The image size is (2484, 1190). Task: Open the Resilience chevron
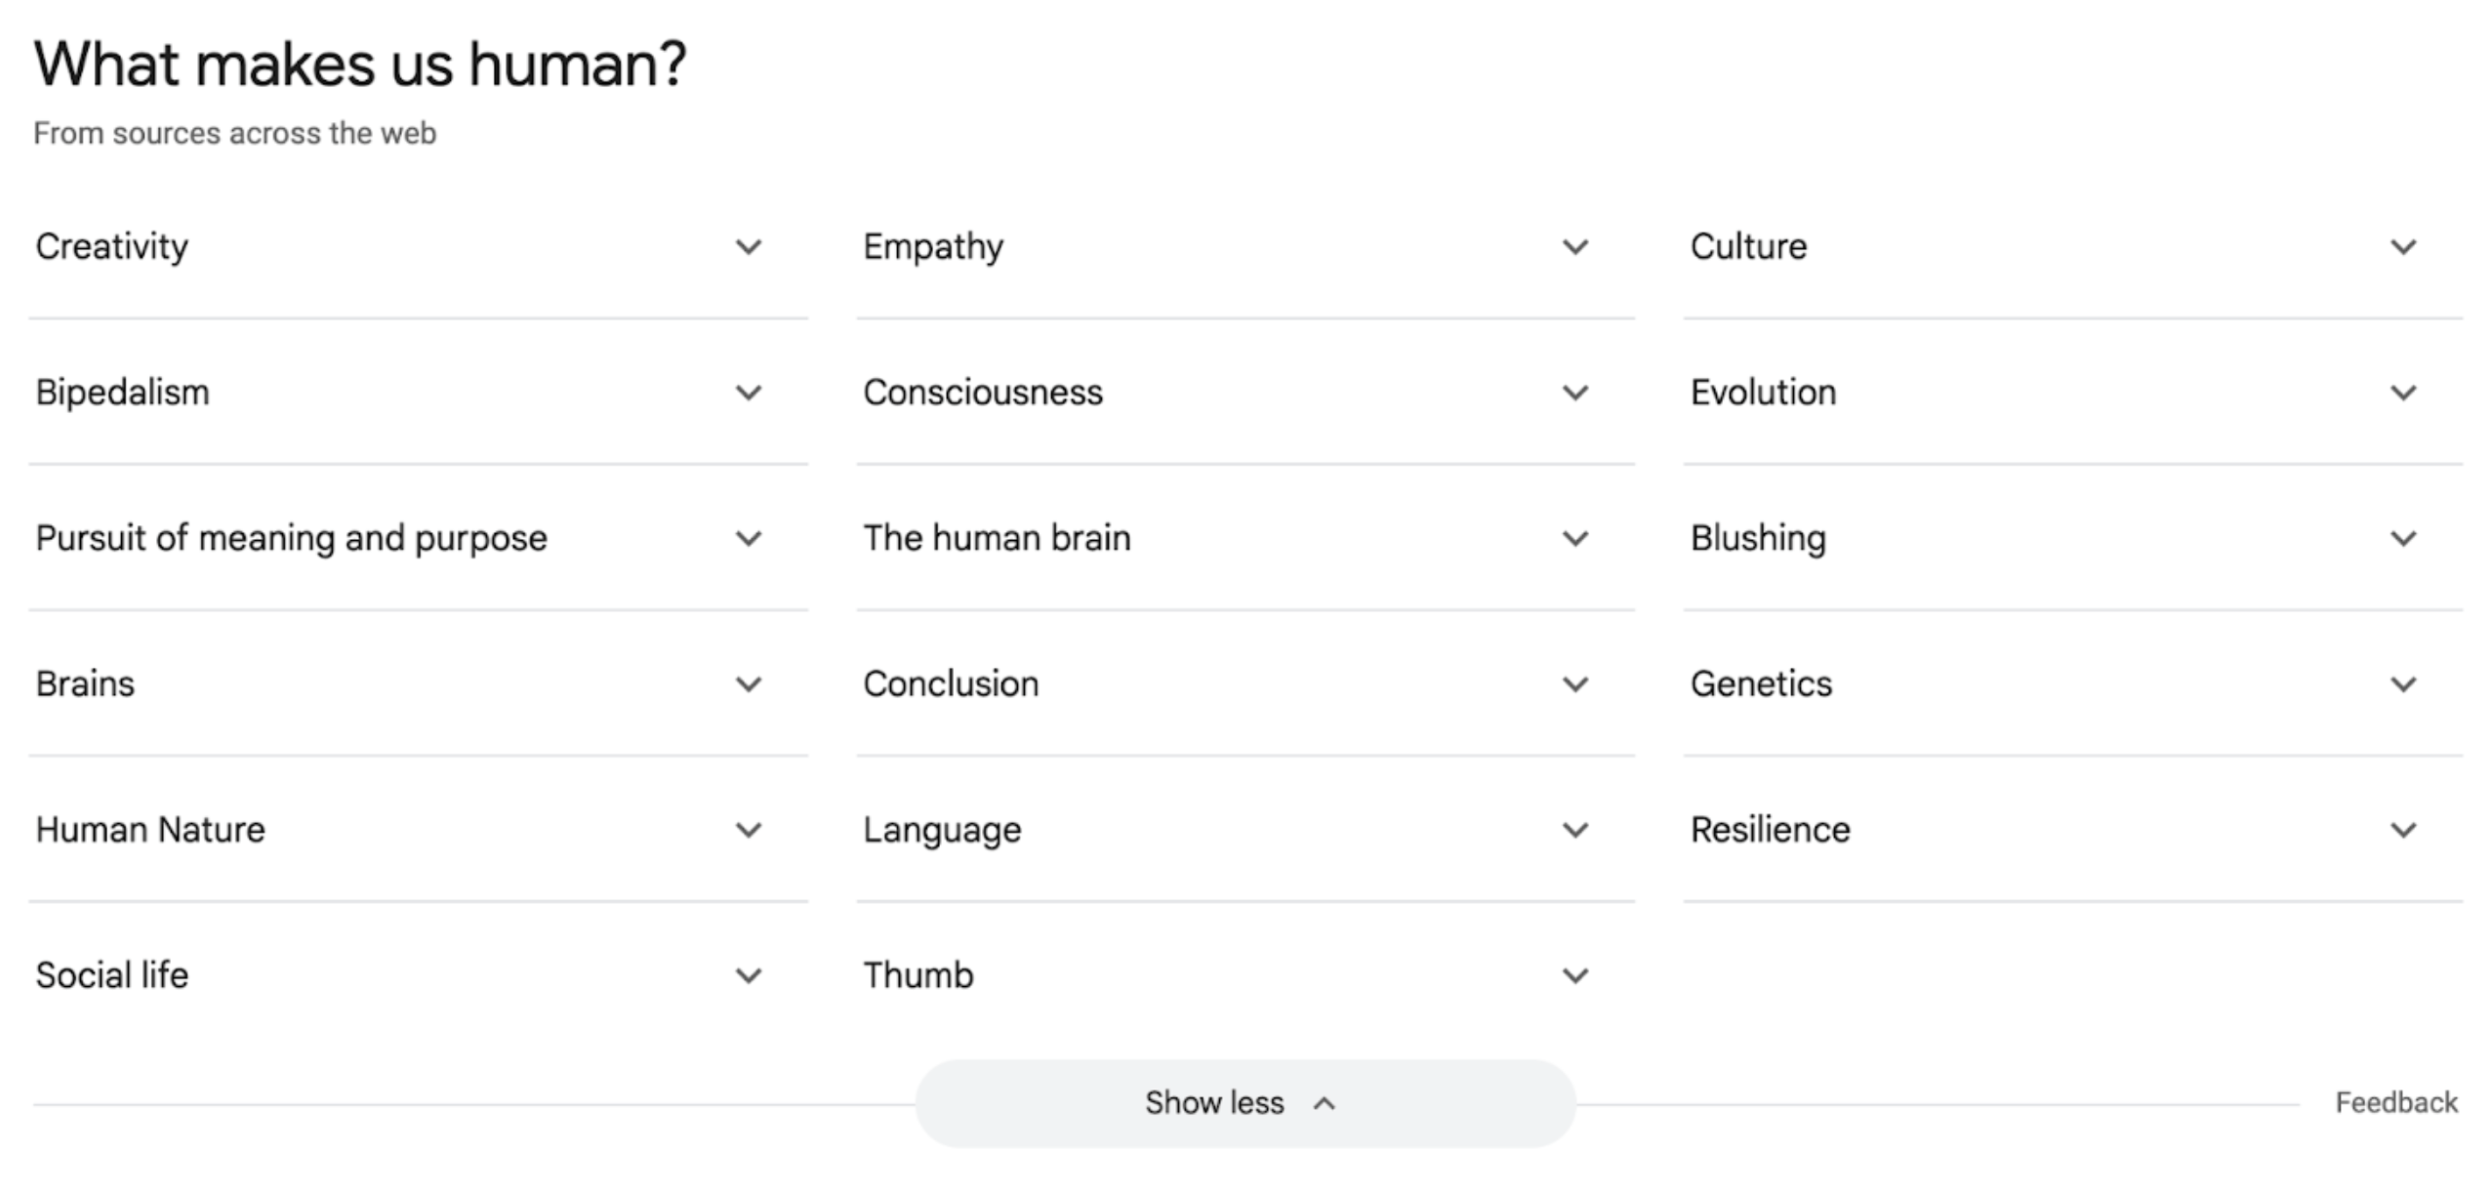point(2402,830)
